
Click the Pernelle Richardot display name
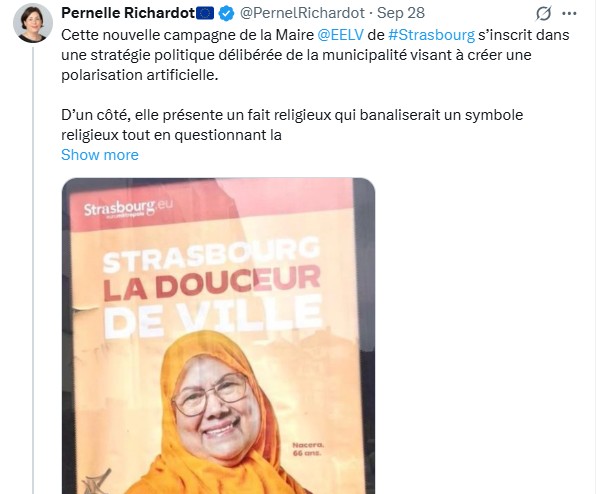point(128,13)
